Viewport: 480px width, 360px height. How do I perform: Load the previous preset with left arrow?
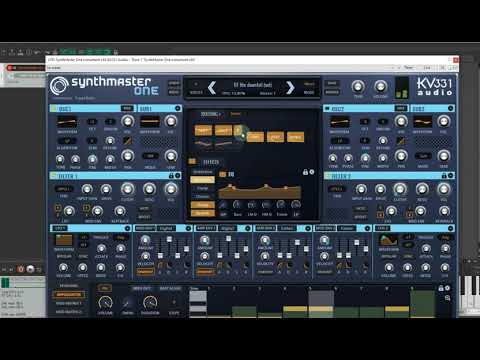point(212,88)
